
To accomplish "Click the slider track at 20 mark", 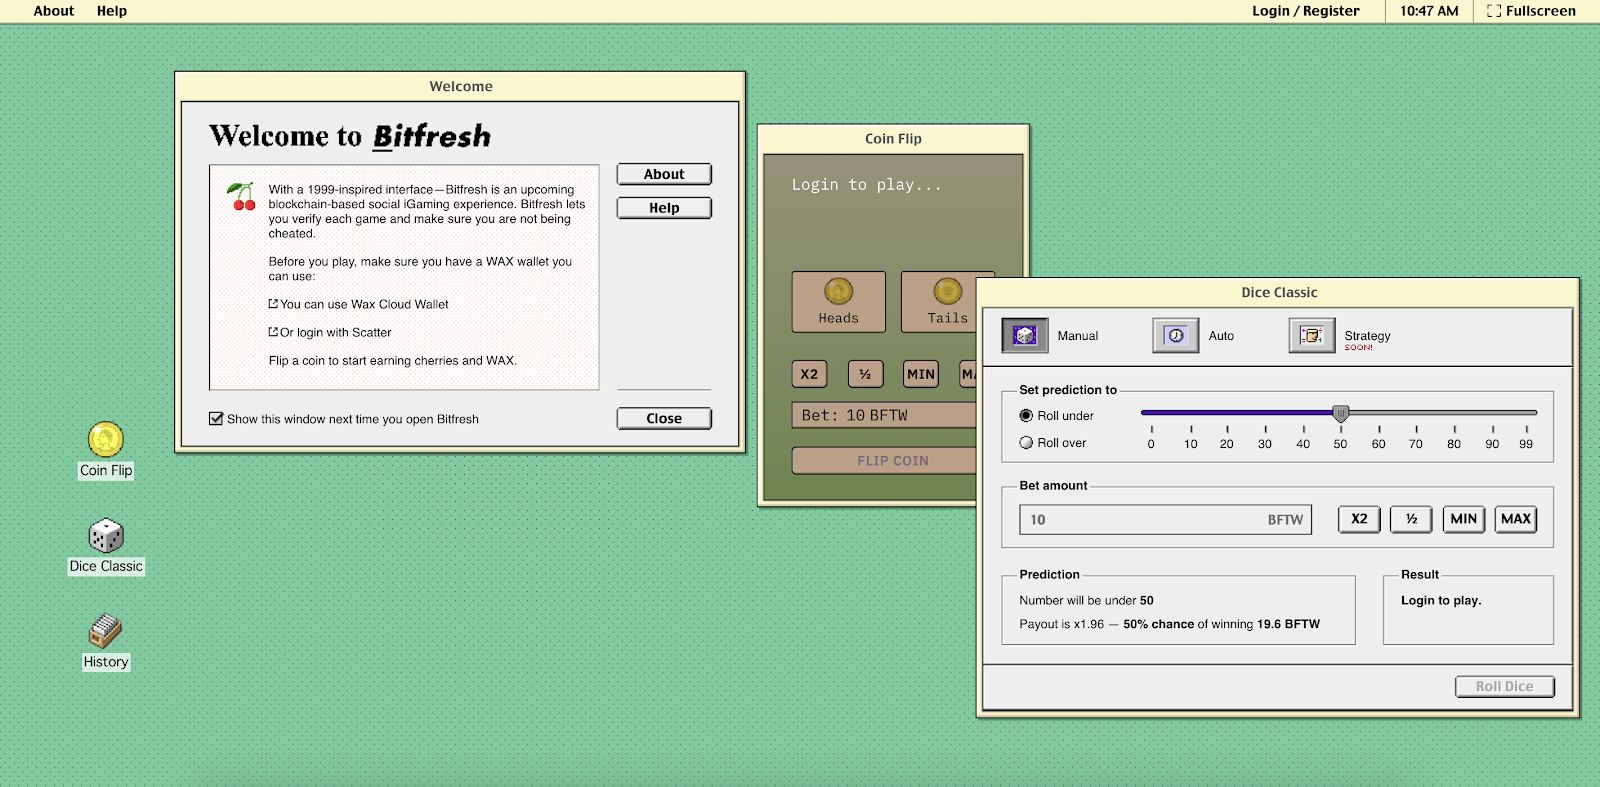I will click(x=1227, y=412).
